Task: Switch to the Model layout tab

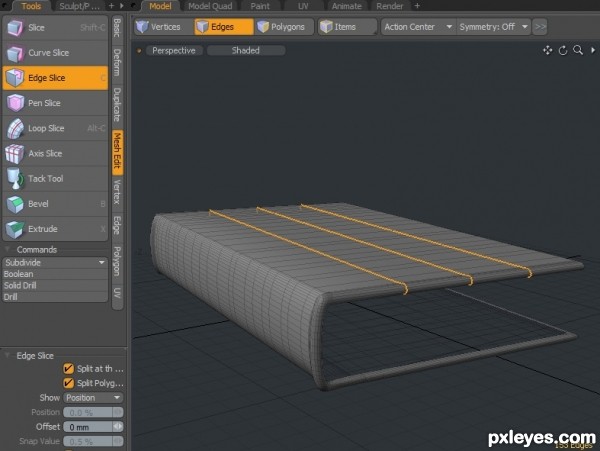Action: (x=160, y=6)
